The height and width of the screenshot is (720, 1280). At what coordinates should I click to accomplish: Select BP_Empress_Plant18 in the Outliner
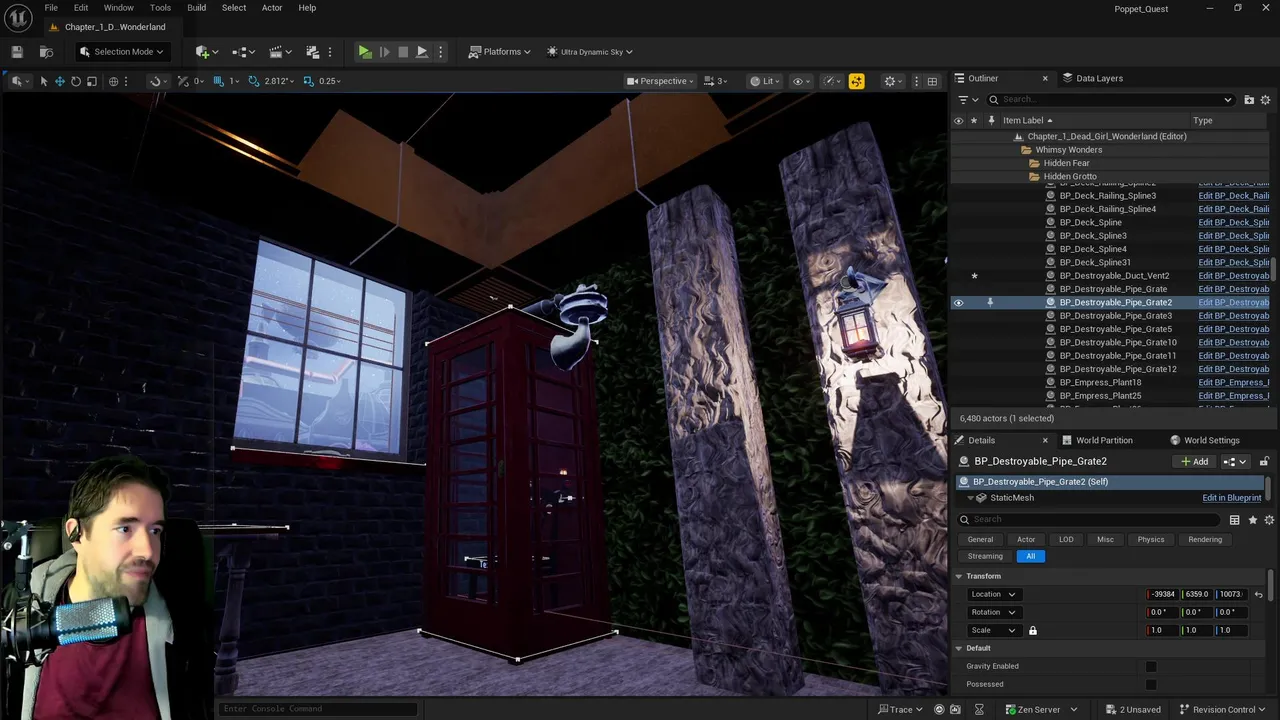click(x=1100, y=382)
